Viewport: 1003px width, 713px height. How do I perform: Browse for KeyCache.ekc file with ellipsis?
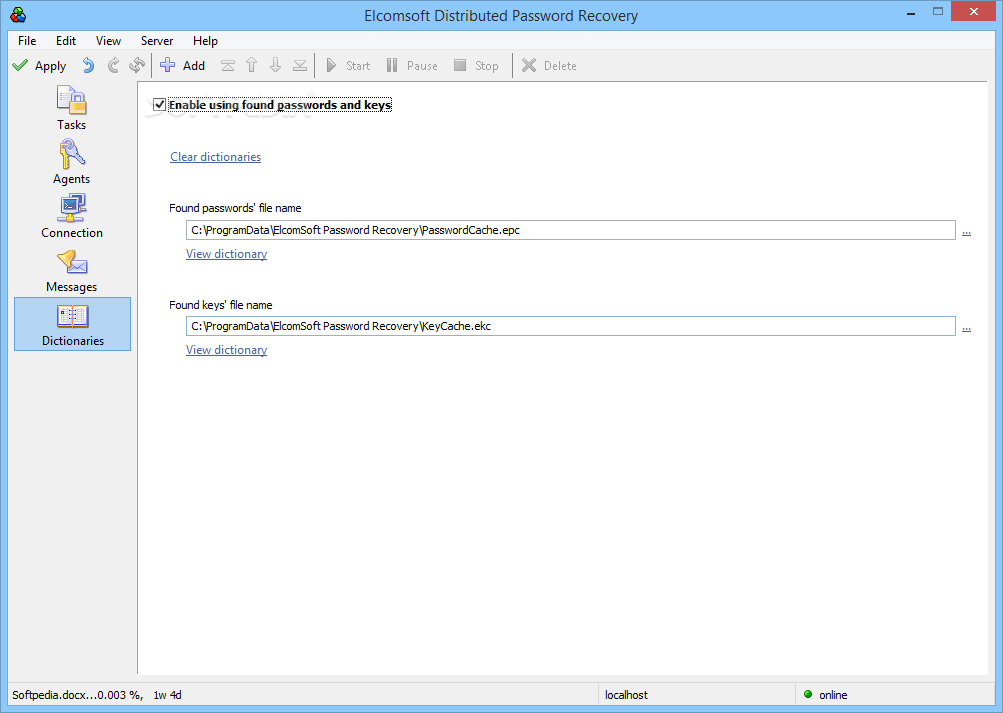coord(966,327)
